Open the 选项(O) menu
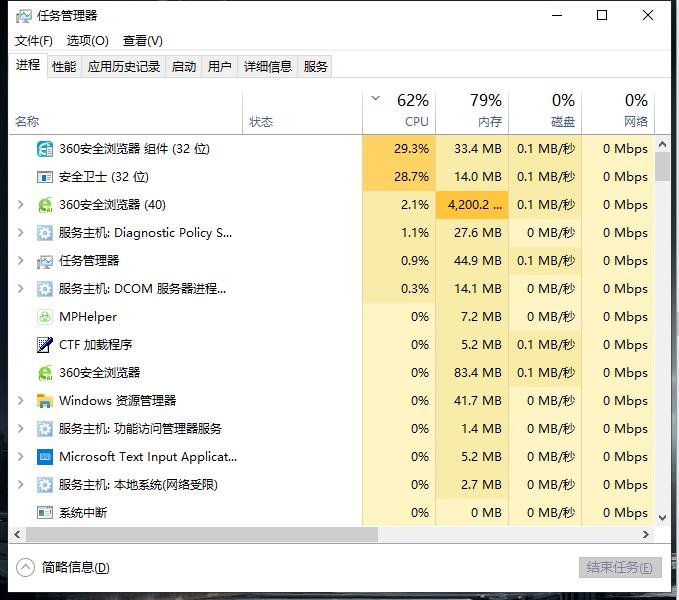This screenshot has width=679, height=600. coord(87,41)
